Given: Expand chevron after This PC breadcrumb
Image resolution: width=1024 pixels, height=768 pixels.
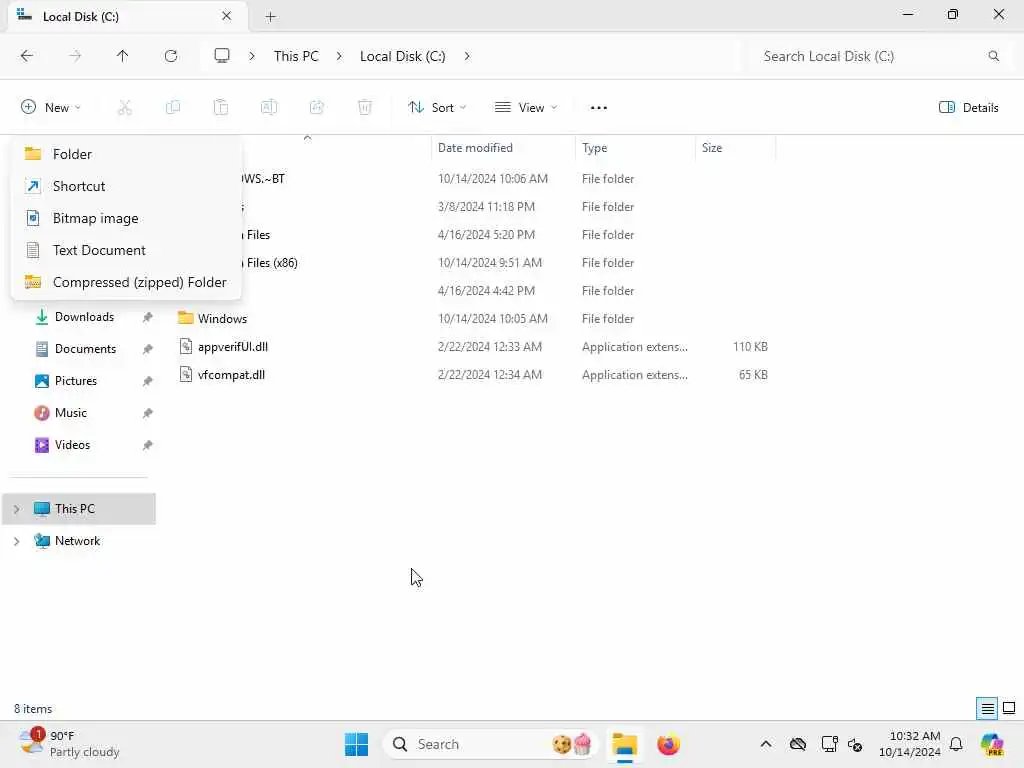Looking at the screenshot, I should pos(339,56).
